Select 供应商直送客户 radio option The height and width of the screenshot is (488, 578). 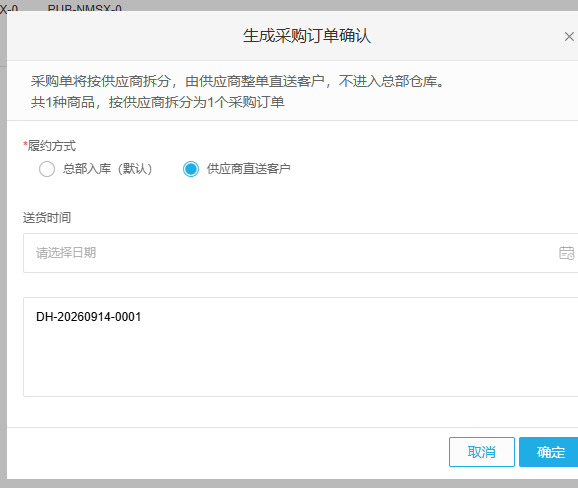point(191,169)
